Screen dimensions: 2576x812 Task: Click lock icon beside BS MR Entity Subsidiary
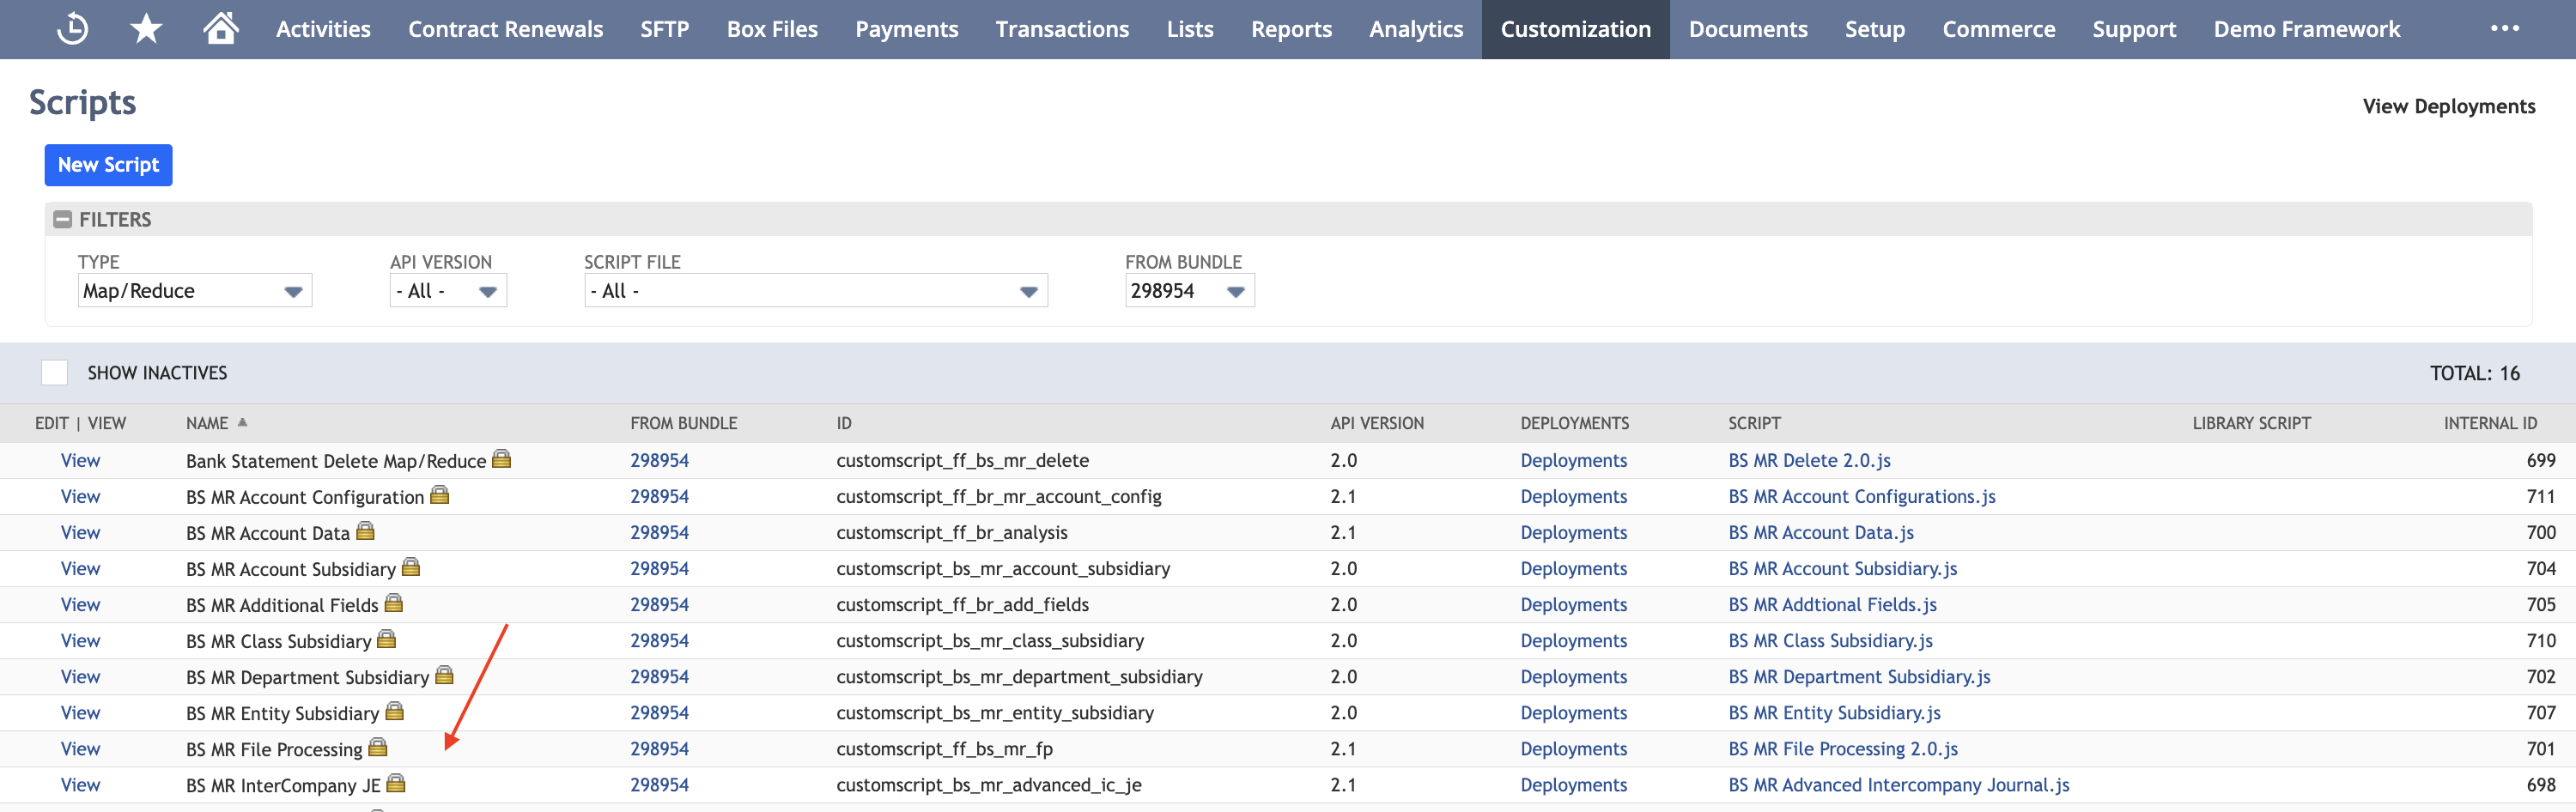point(394,711)
